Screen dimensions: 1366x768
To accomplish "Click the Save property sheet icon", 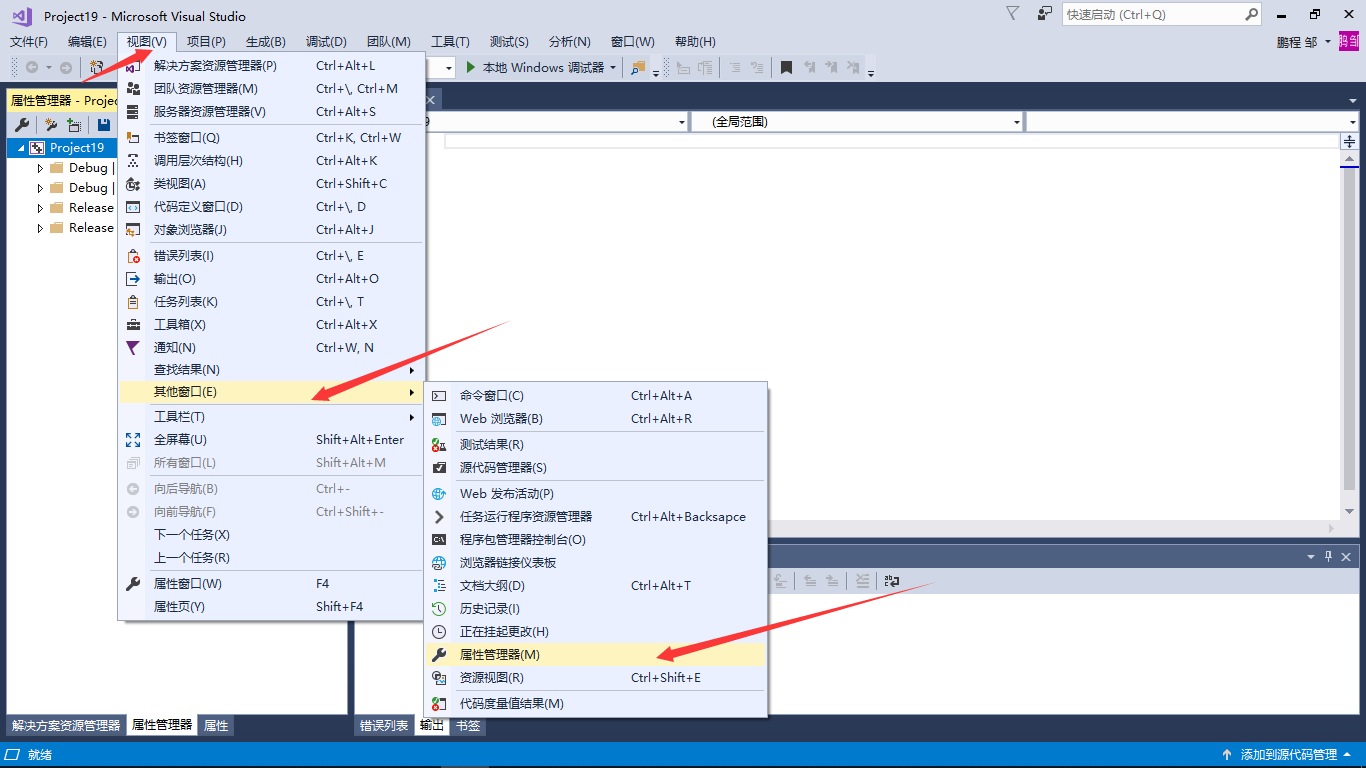I will [x=103, y=123].
